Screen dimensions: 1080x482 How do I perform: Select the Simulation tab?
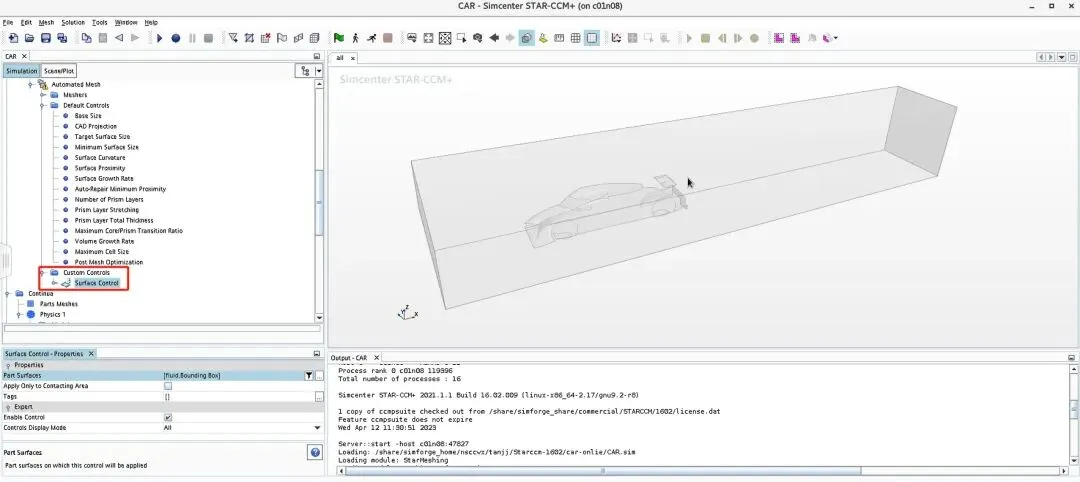coord(21,71)
